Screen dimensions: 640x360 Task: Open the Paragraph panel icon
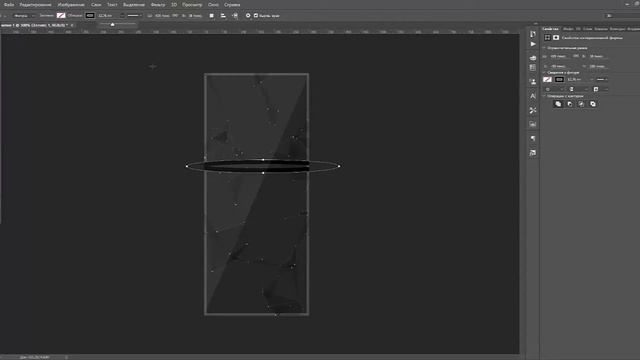pyautogui.click(x=533, y=138)
